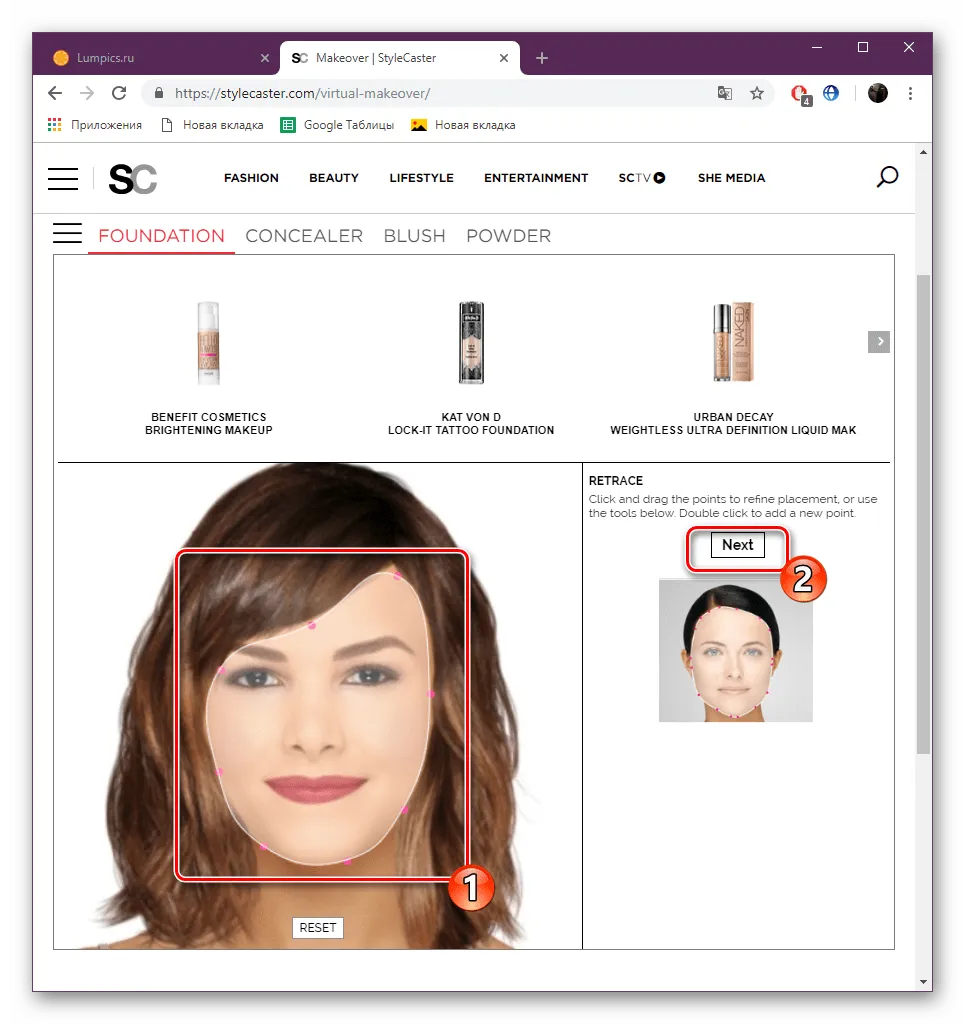
Task: Open the Chrome three-dot menu
Action: [x=910, y=93]
